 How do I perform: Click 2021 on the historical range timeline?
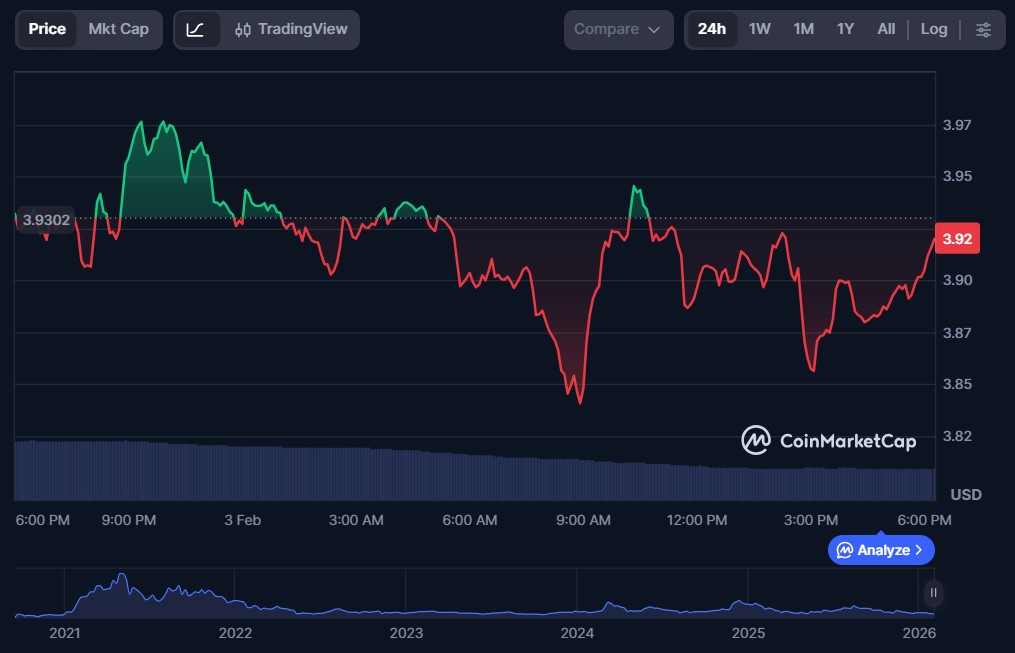(x=65, y=633)
